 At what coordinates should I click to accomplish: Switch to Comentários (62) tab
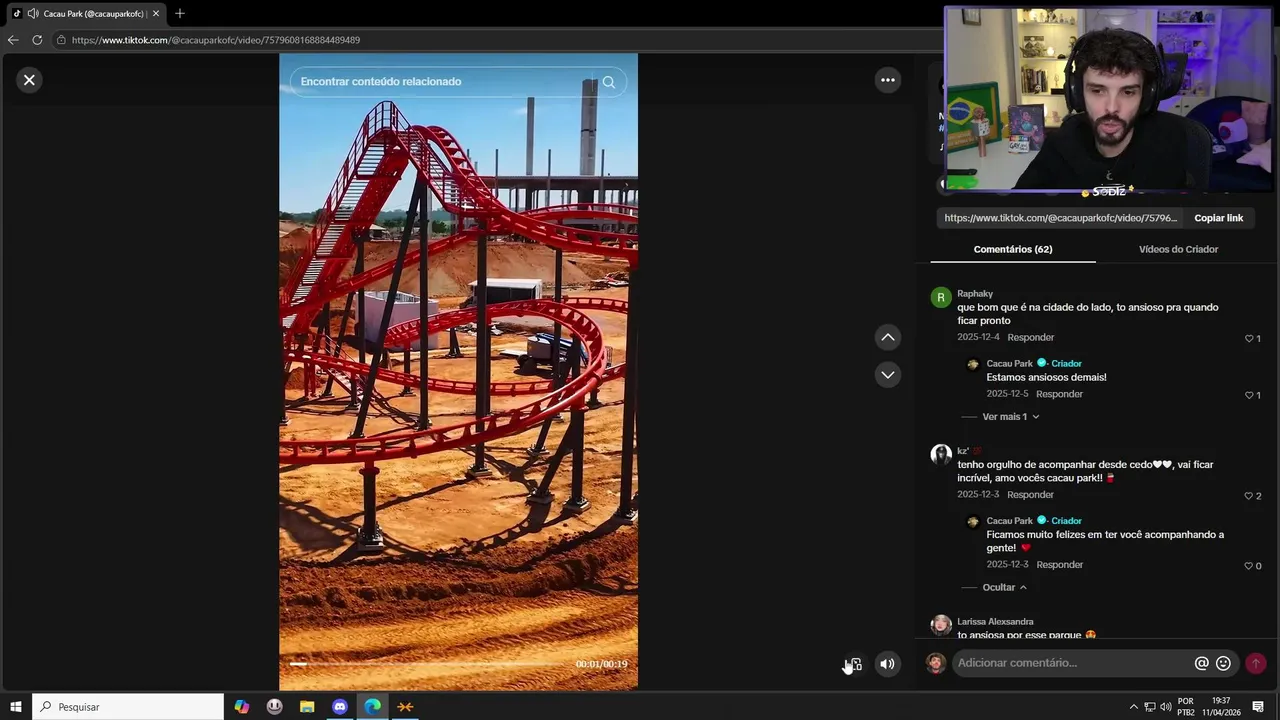1013,249
